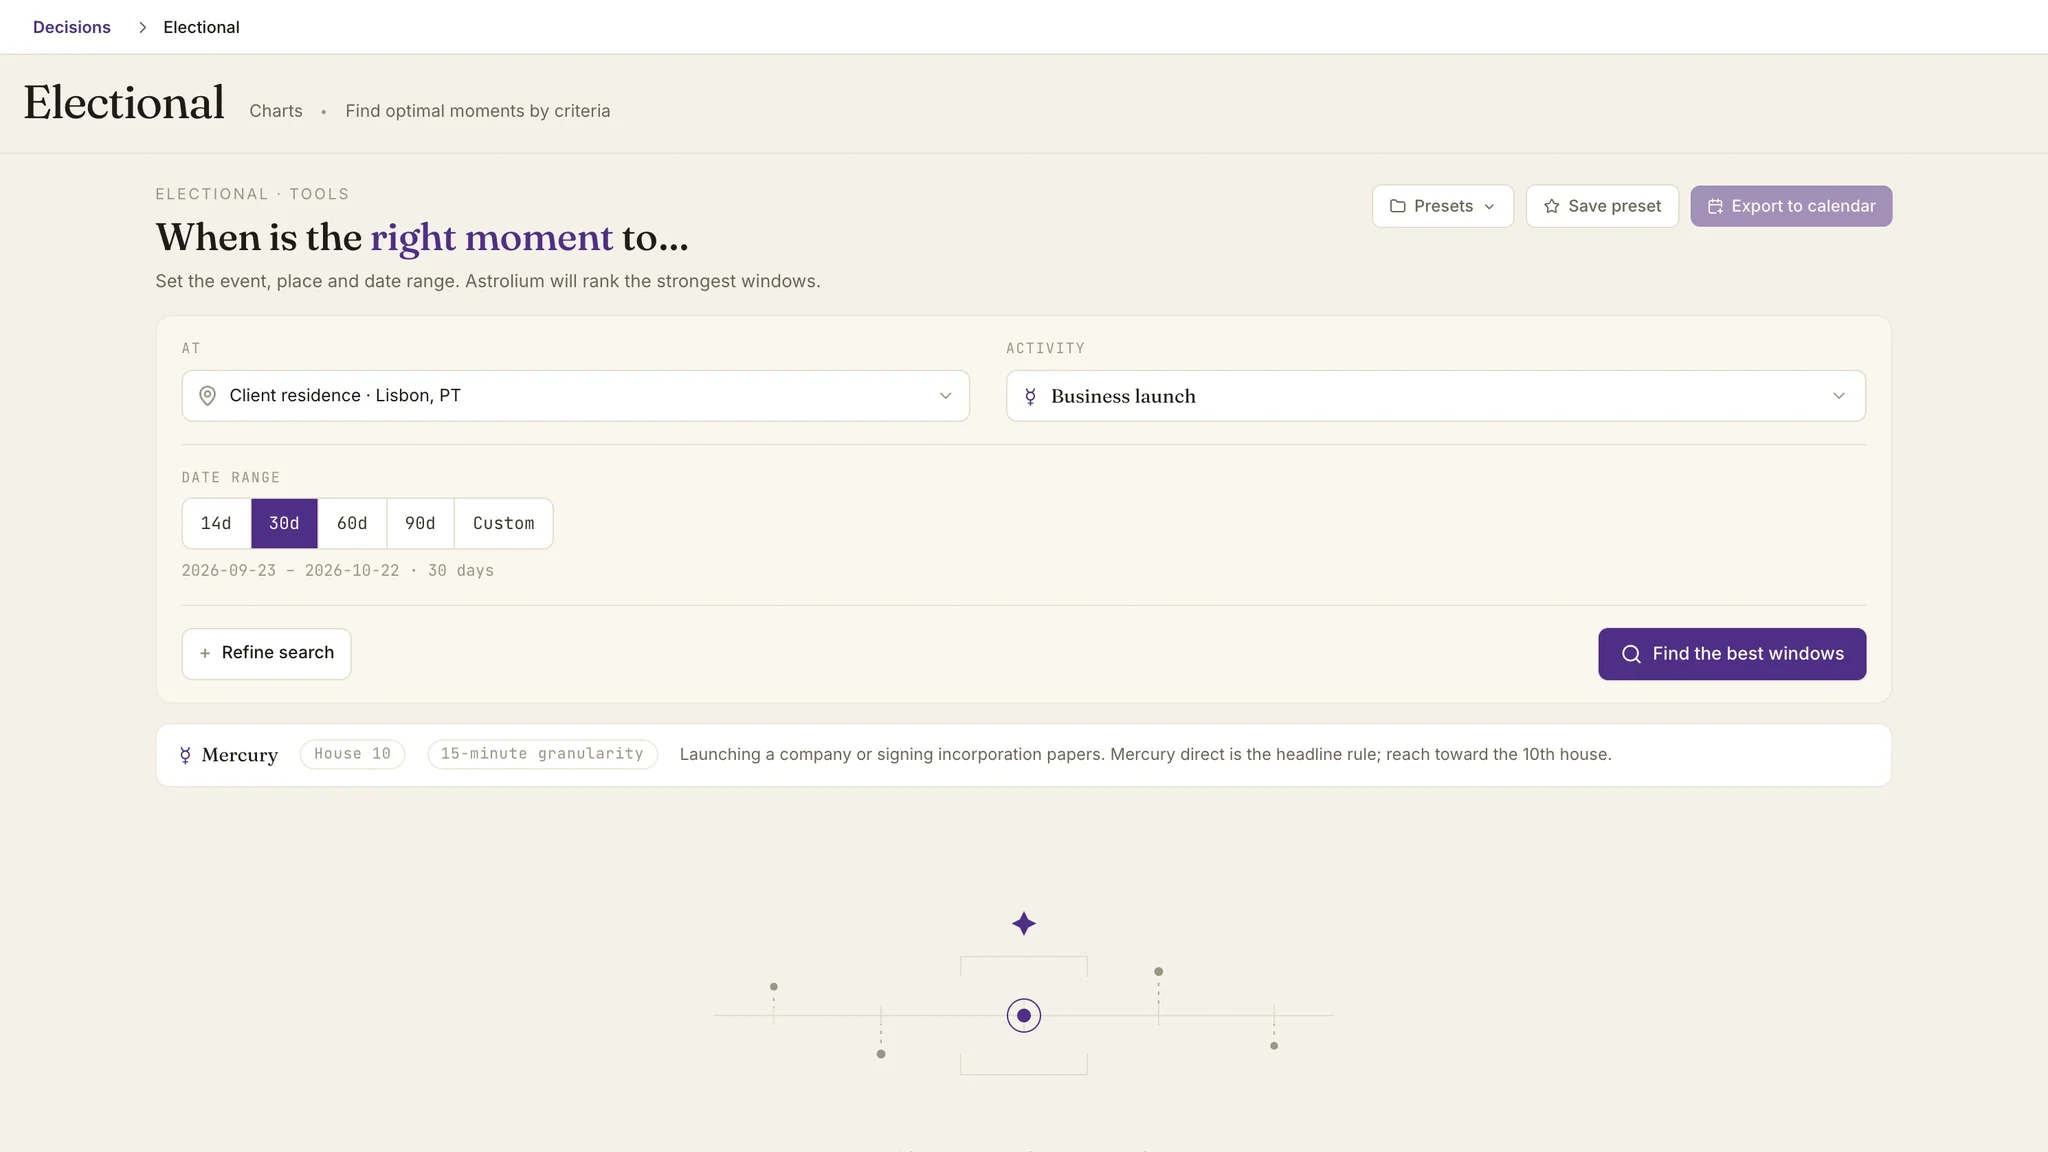Select the 14d date range

coord(216,523)
